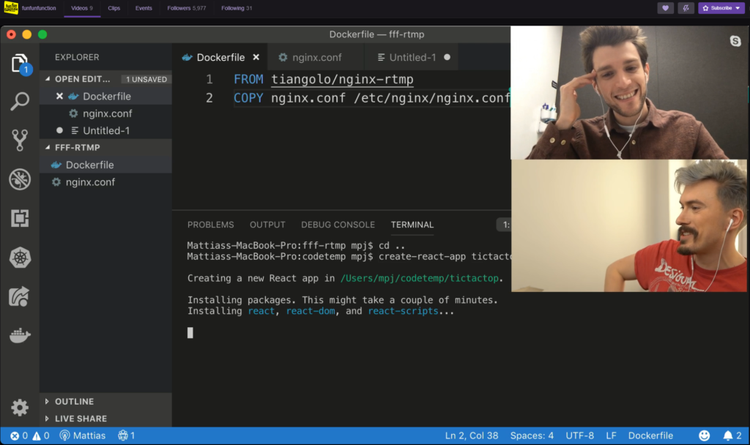
Task: Click the Manage gear icon
Action: (19, 407)
